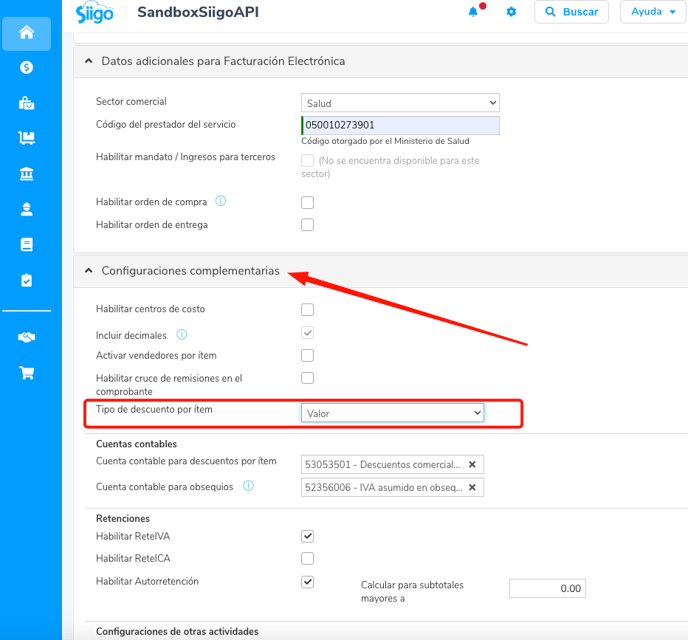Enable the Habilitar orden de compra checkbox
688x640 pixels.
pyautogui.click(x=308, y=202)
